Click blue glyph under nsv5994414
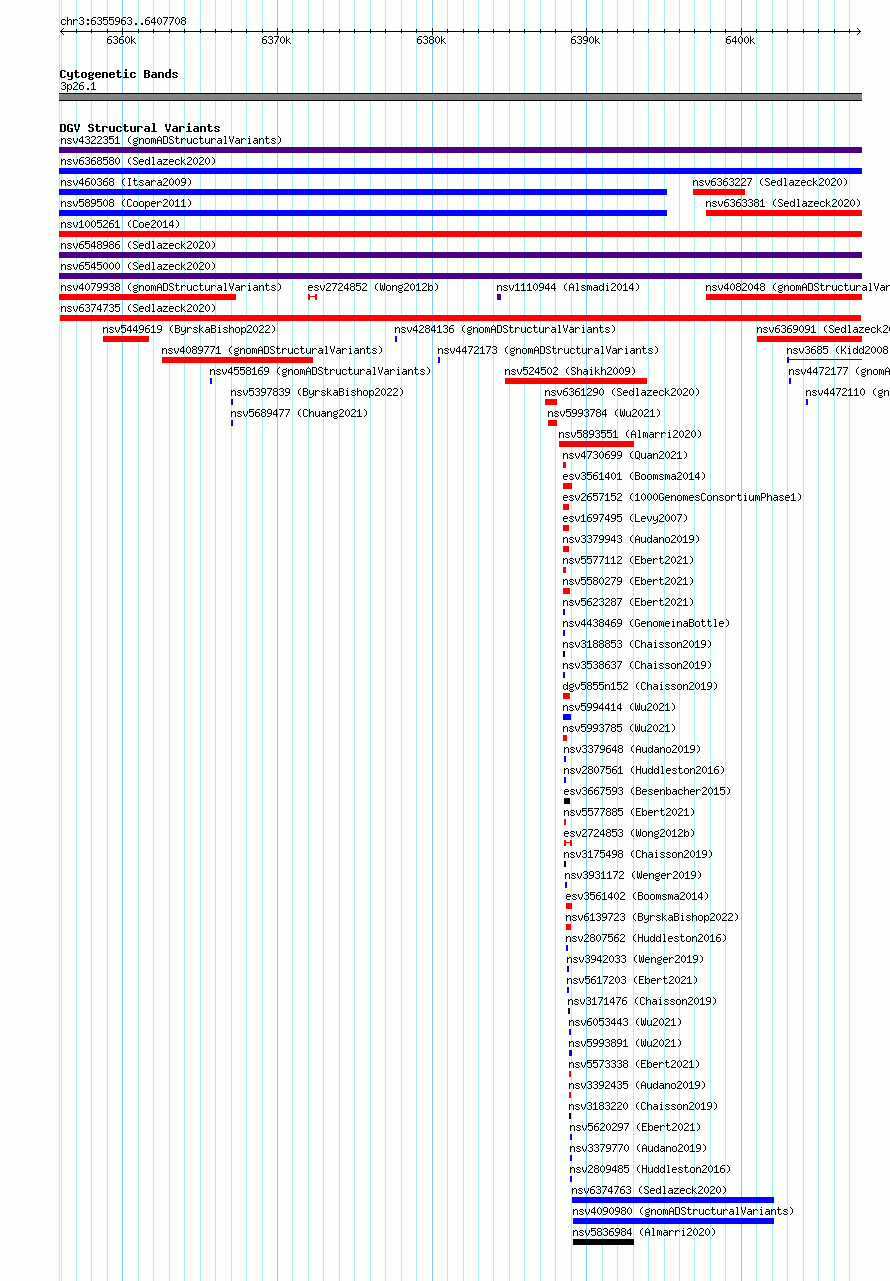The image size is (890, 1281). [x=567, y=717]
